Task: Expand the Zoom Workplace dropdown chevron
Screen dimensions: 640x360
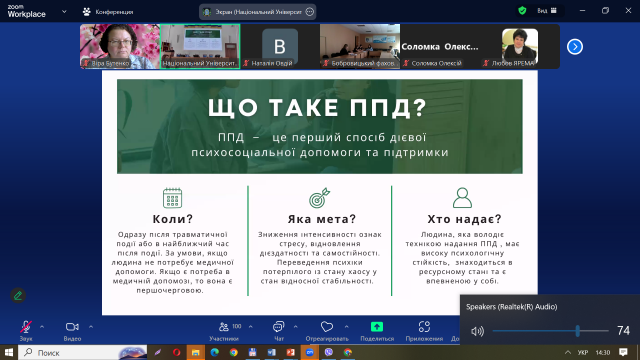Action: 64,12
